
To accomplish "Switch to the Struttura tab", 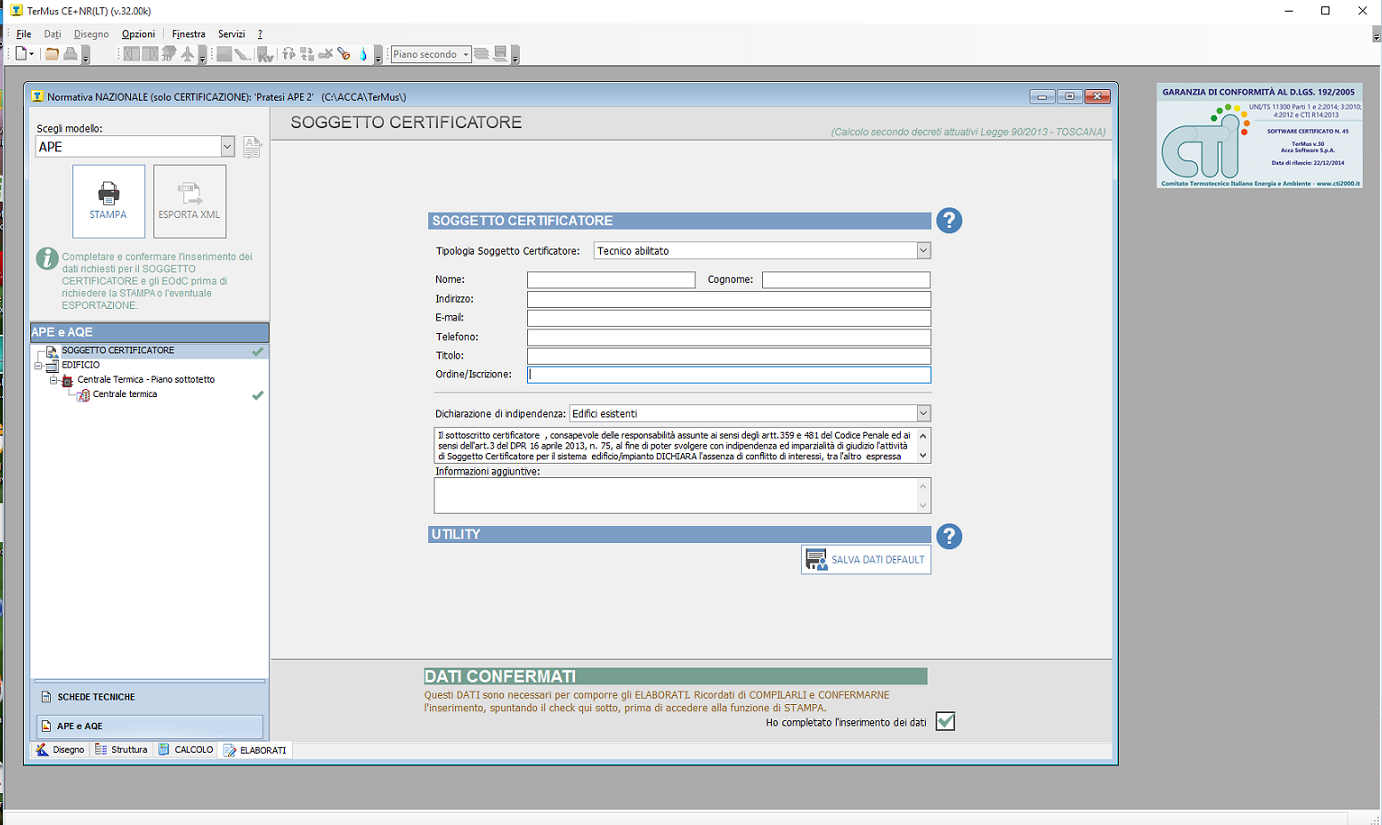I will (x=121, y=750).
